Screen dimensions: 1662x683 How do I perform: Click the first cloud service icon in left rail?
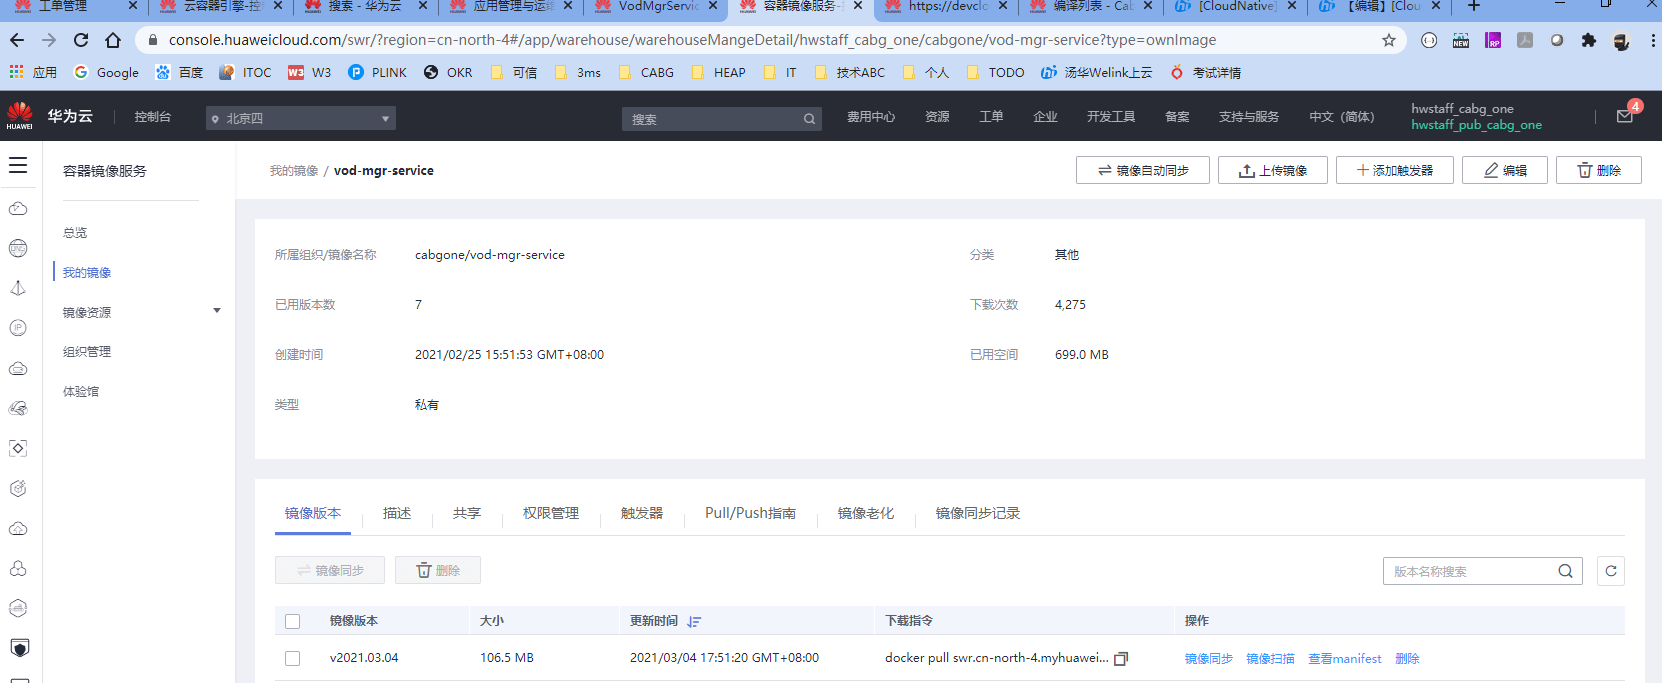coord(18,208)
